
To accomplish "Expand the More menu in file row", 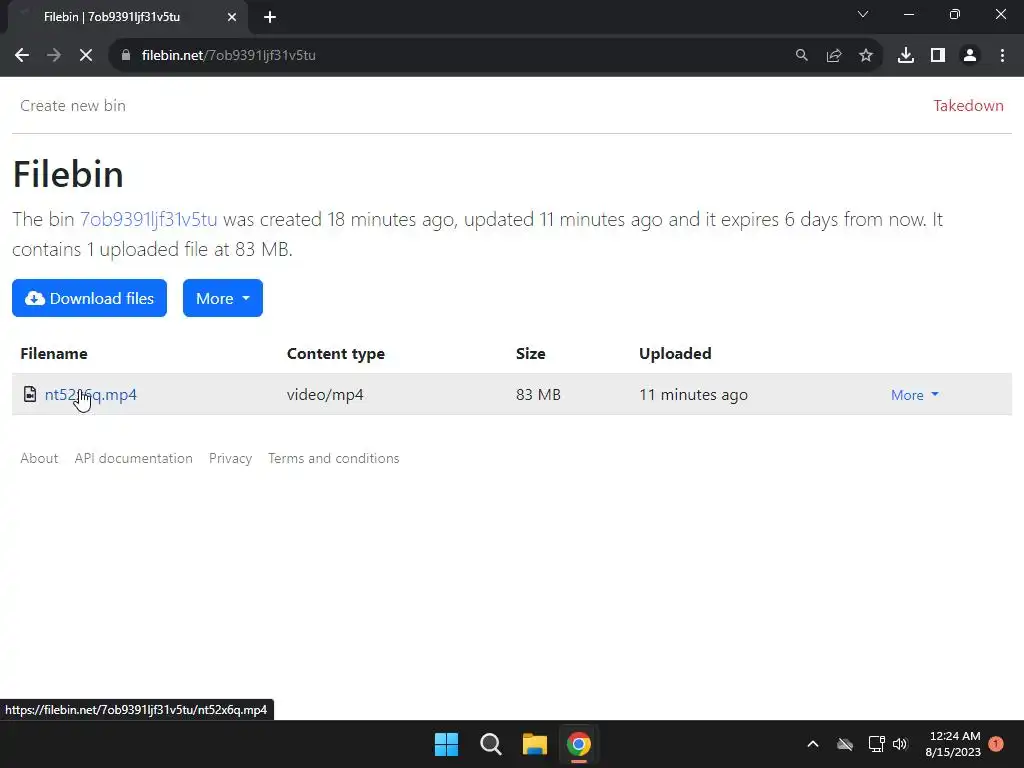I will click(915, 394).
